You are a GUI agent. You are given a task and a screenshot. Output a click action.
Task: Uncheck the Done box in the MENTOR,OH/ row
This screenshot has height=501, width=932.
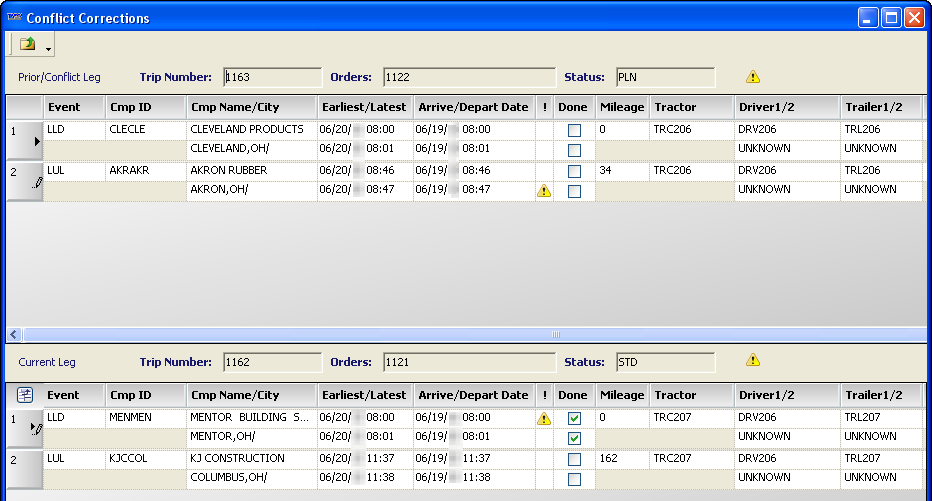pos(574,439)
